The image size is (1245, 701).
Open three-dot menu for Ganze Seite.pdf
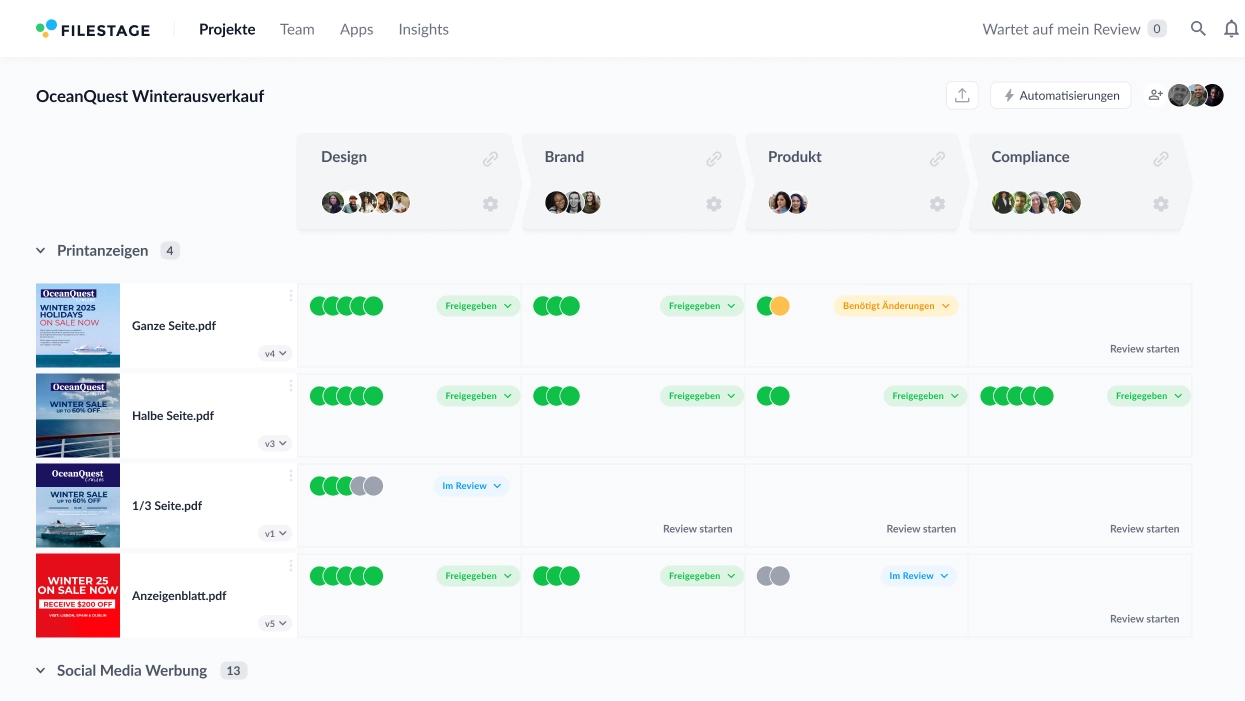click(x=291, y=295)
